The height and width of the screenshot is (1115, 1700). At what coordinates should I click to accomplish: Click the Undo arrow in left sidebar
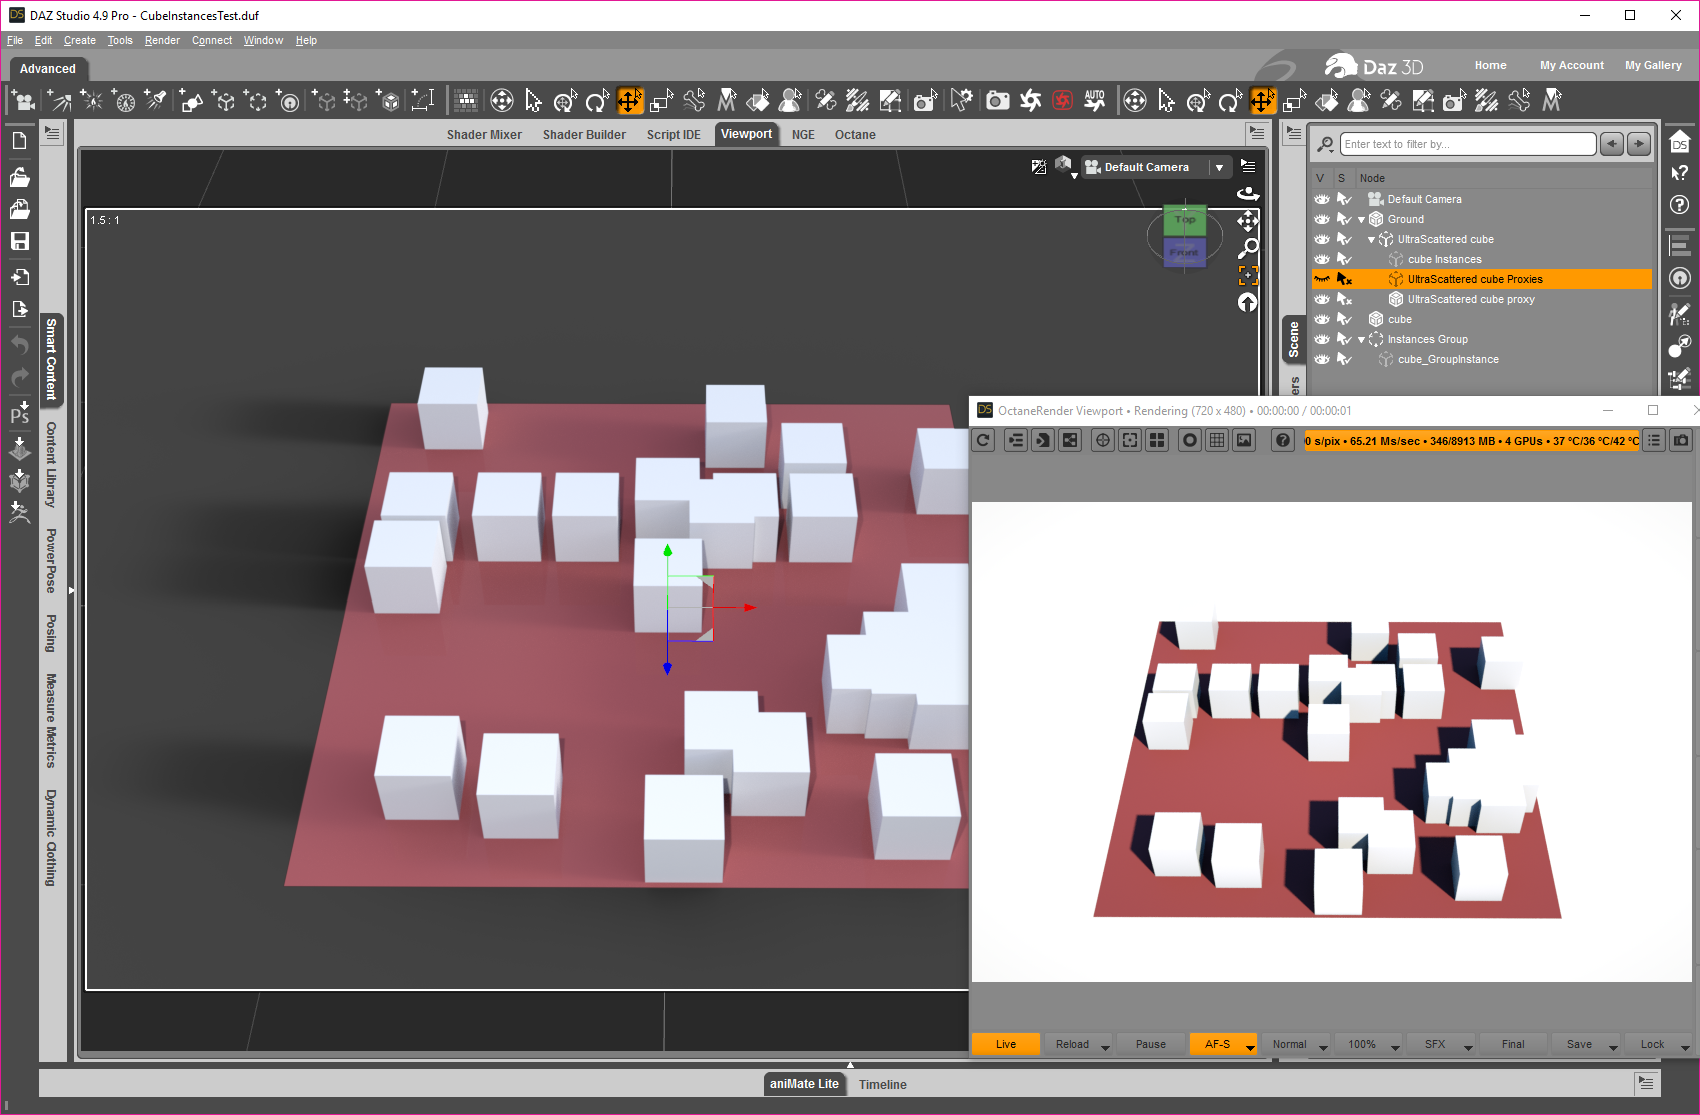pyautogui.click(x=19, y=345)
